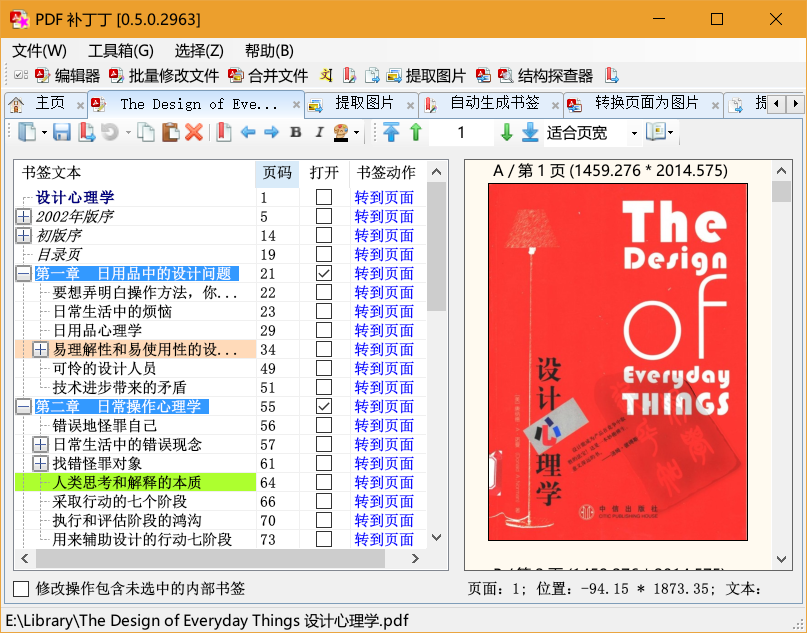Viewport: 807px width, 633px height.
Task: Open the 编辑器 editor tool
Action: [x=67, y=76]
